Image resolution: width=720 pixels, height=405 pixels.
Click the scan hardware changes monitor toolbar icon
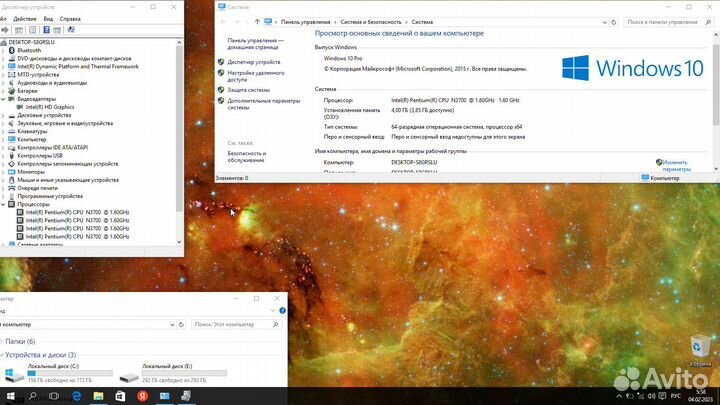point(71,30)
